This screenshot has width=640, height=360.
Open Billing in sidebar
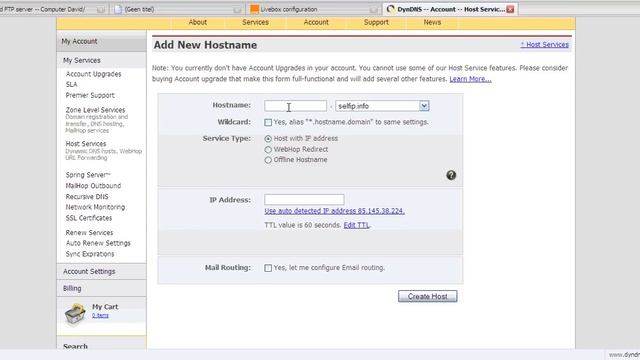[x=72, y=289]
